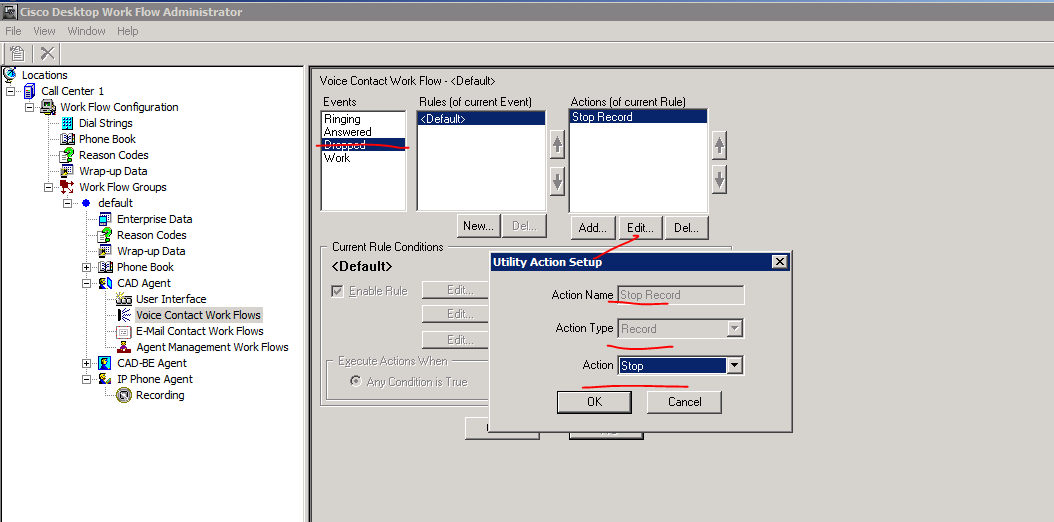This screenshot has width=1054, height=522.
Task: Select the Stop Record action
Action: pyautogui.click(x=639, y=117)
